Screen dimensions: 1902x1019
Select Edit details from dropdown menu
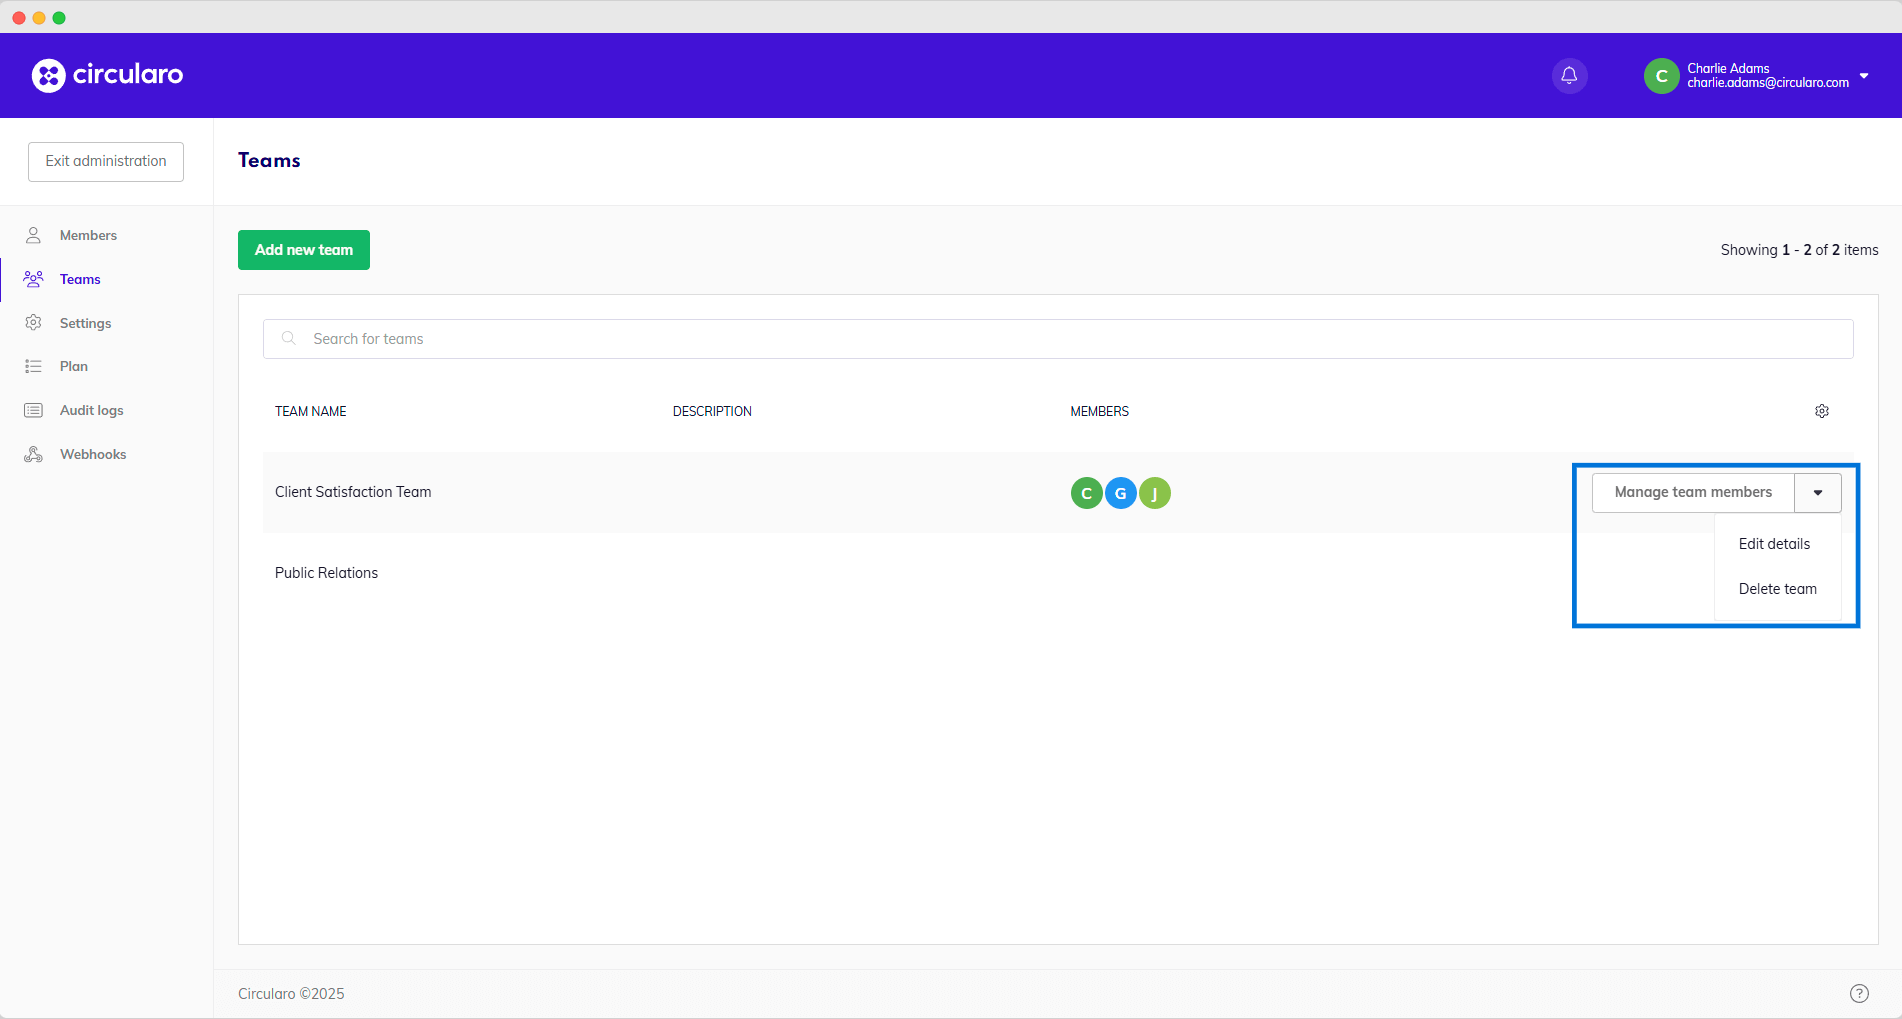coord(1774,544)
